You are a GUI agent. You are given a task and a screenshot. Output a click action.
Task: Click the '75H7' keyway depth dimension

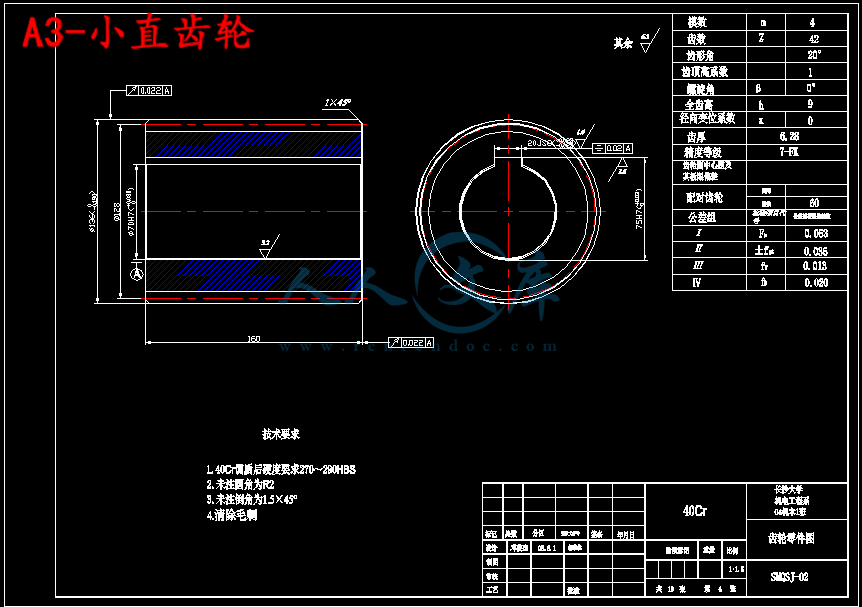pos(638,209)
